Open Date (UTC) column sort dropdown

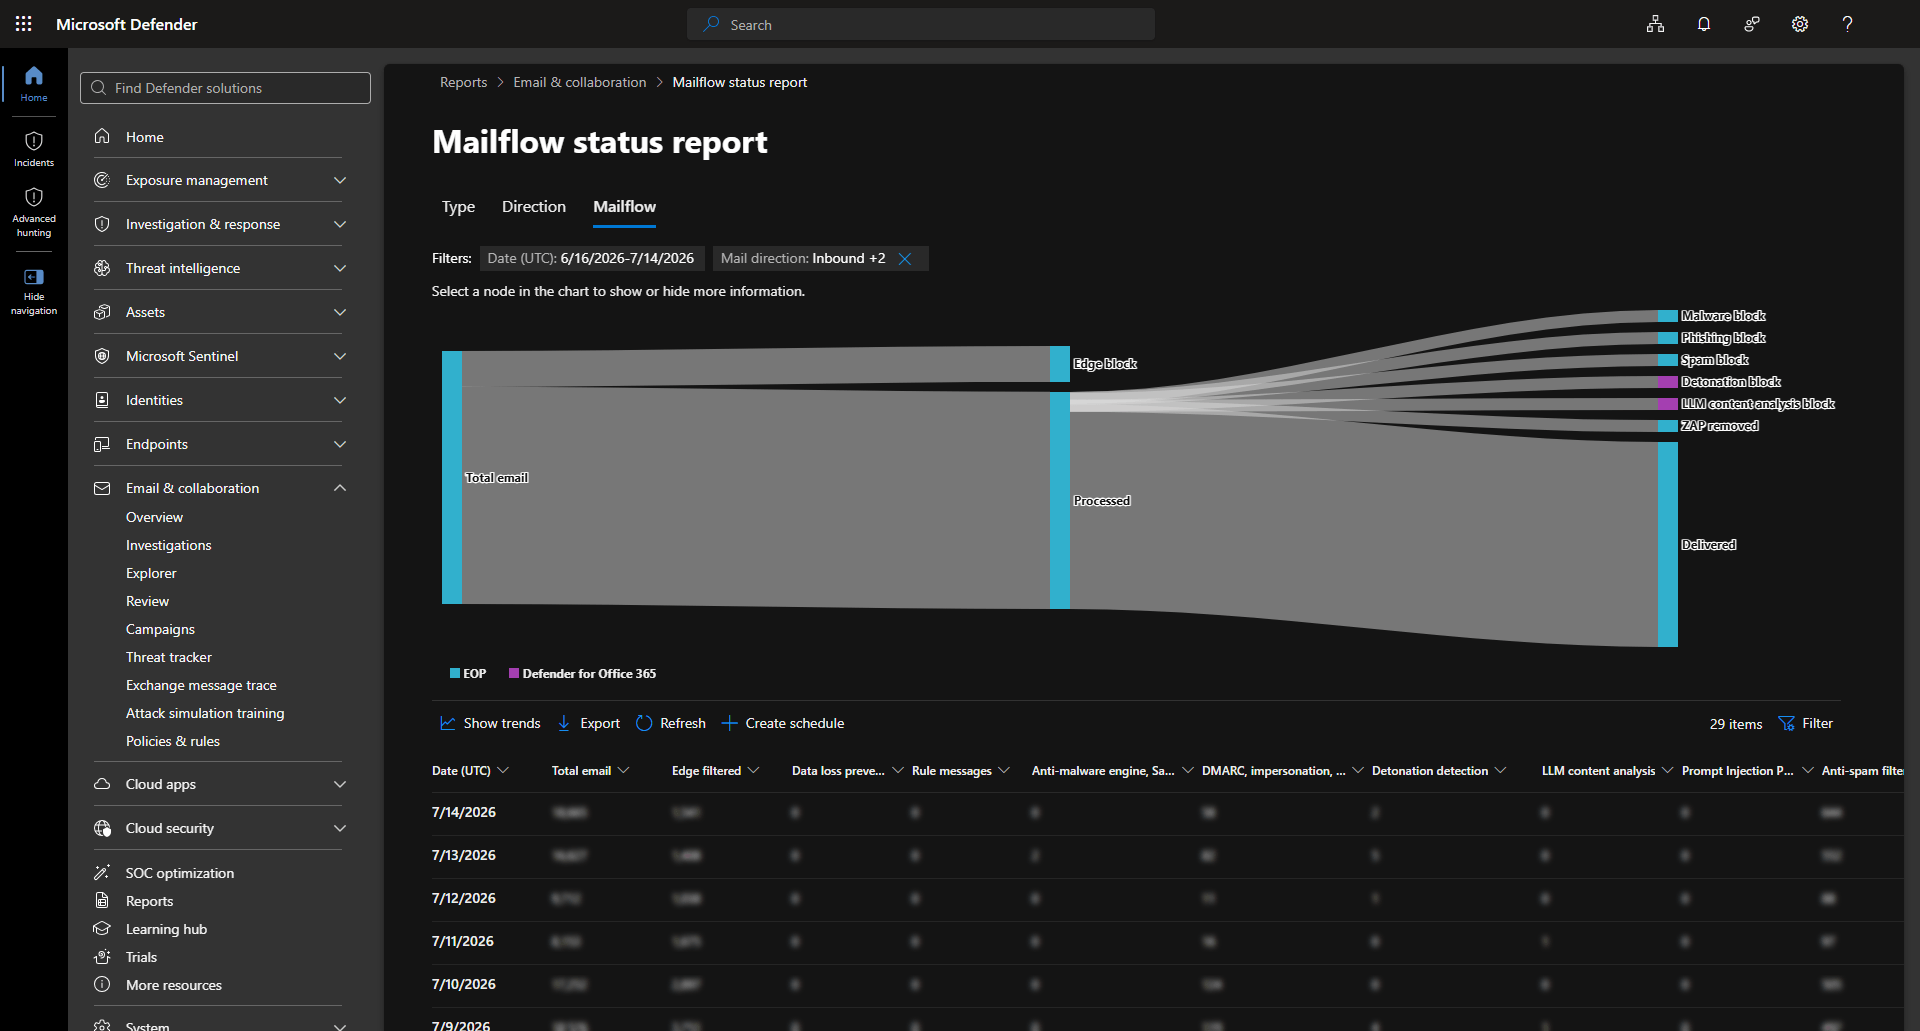503,771
